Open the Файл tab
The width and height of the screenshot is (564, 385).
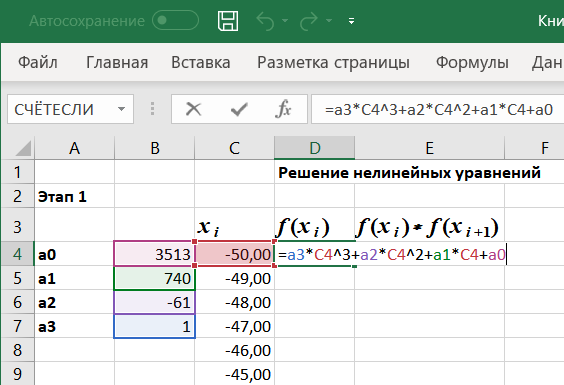[x=38, y=62]
